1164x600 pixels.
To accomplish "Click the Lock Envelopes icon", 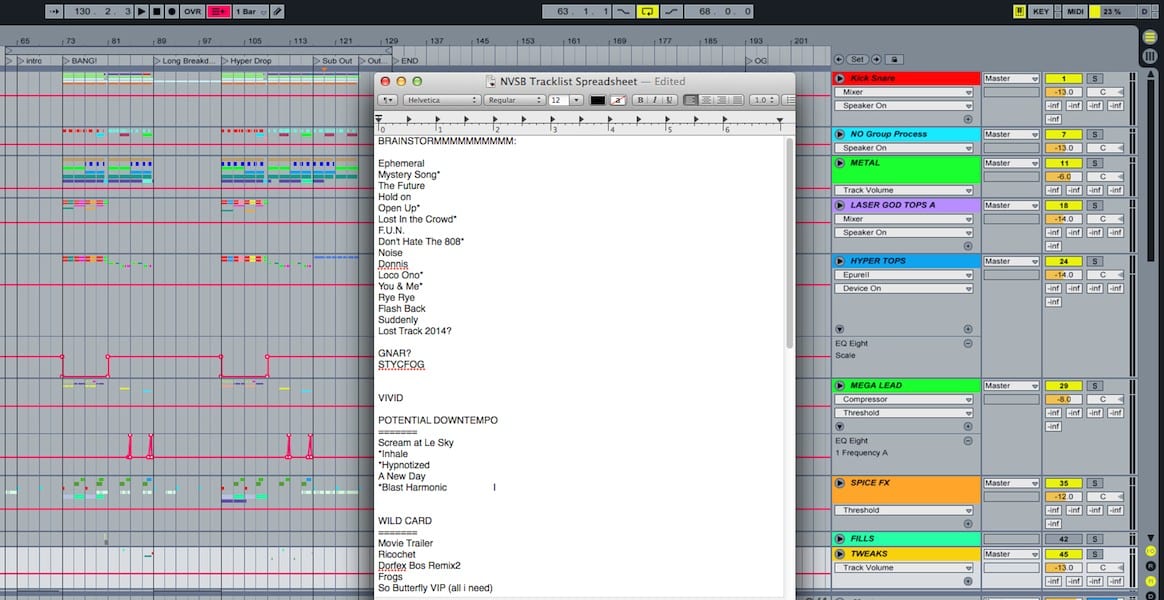I will pyautogui.click(x=895, y=59).
